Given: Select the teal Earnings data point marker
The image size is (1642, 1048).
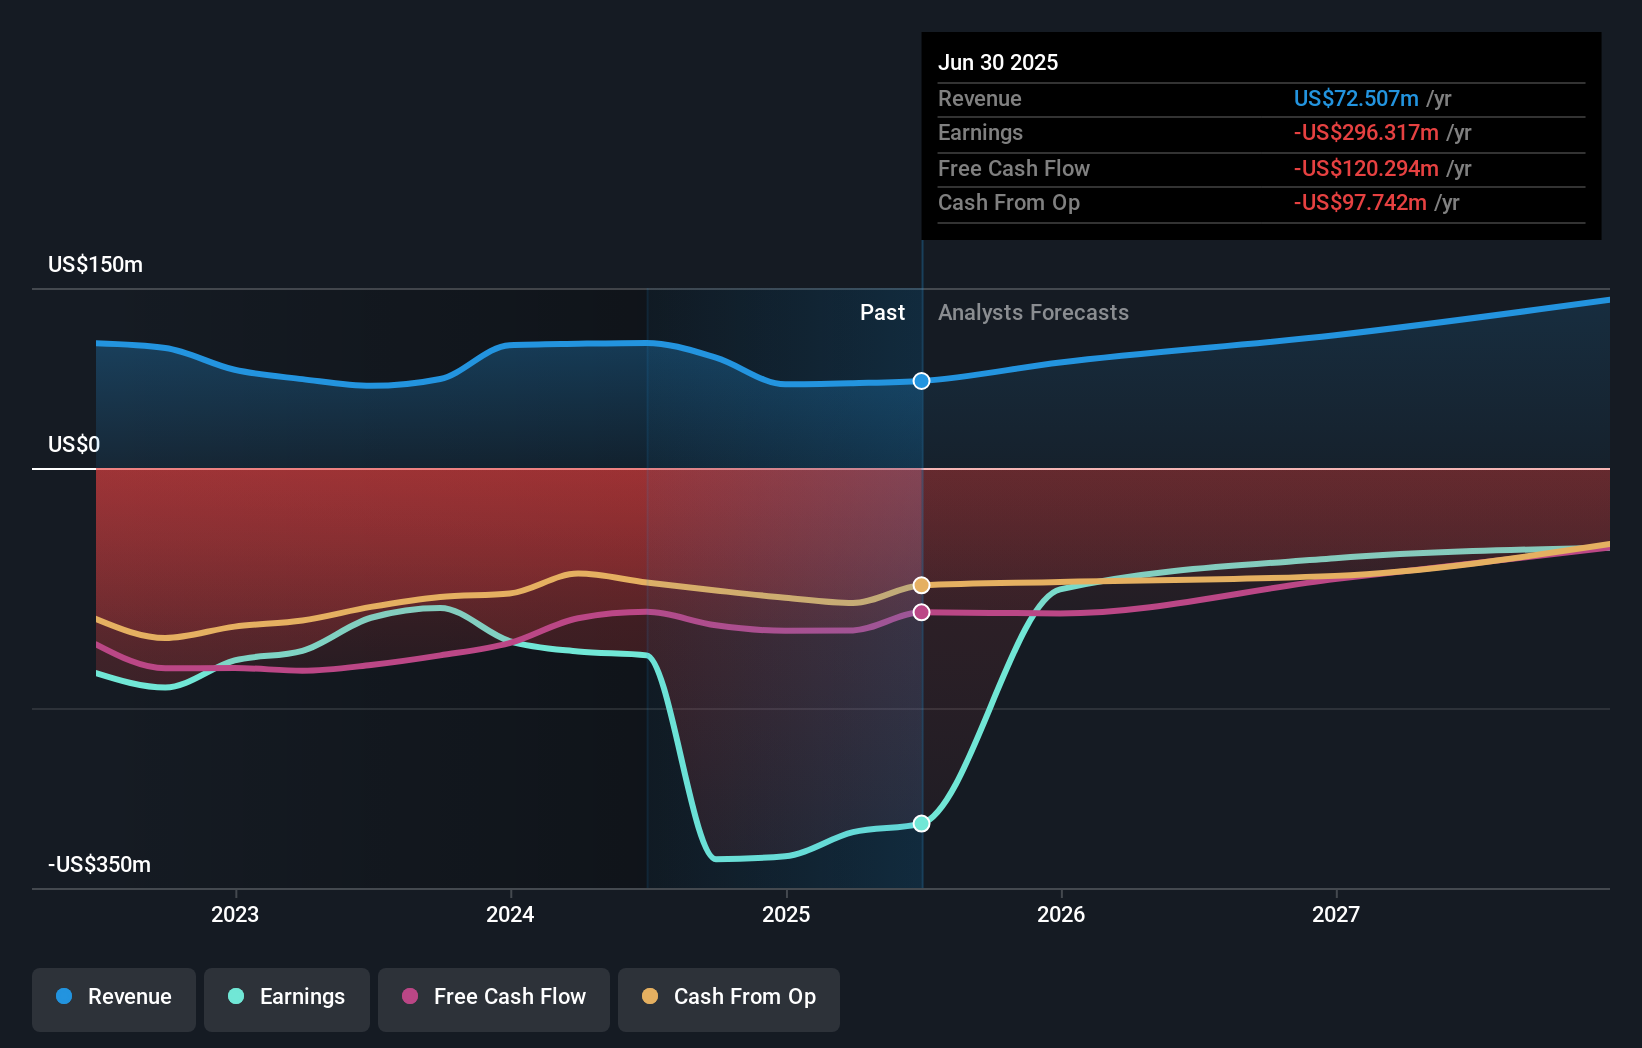Looking at the screenshot, I should (920, 823).
